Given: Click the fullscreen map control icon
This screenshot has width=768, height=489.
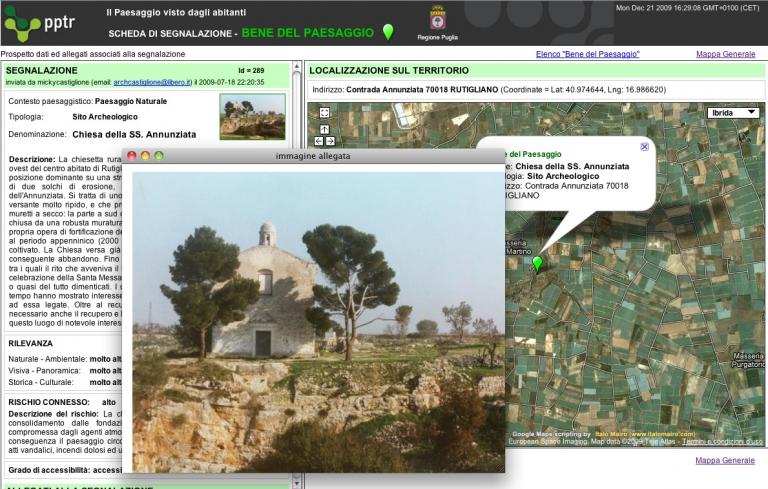Looking at the screenshot, I should point(324,113).
